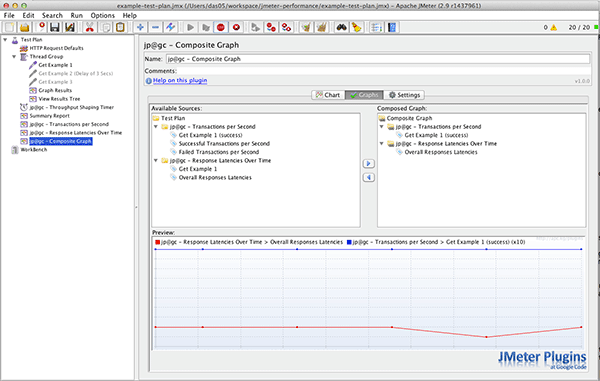Click the Paste clipboard icon
The height and width of the screenshot is (381, 600).
(x=120, y=27)
